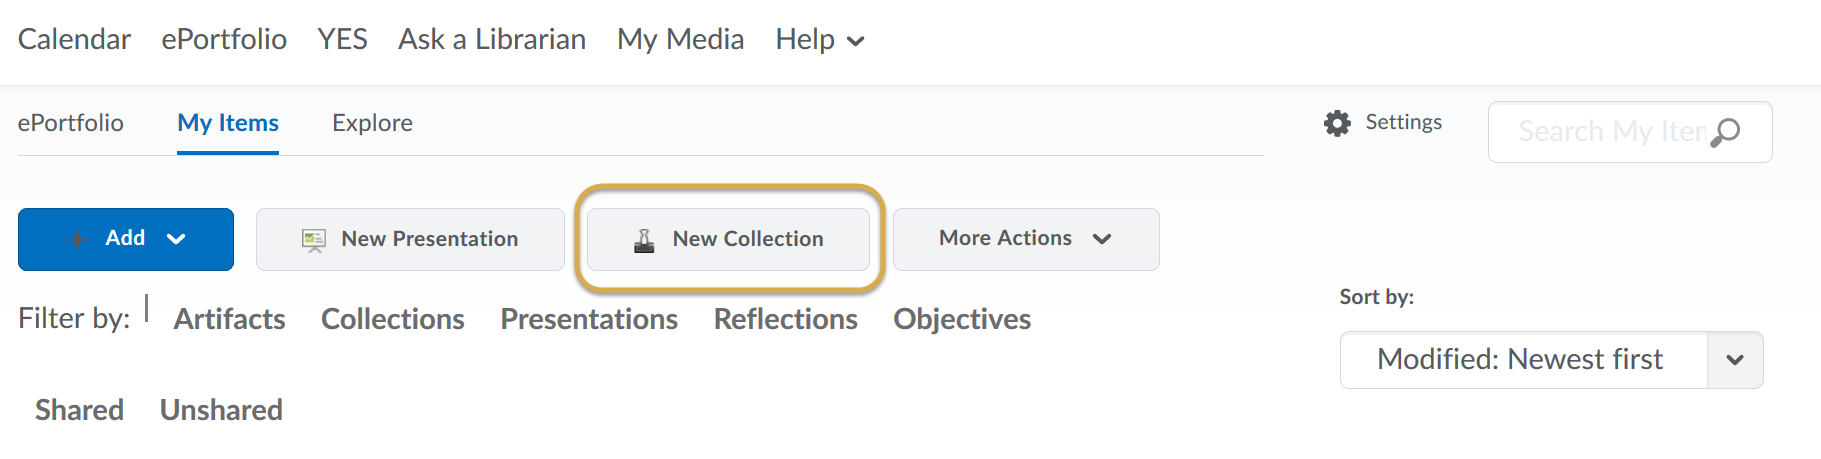1821x459 pixels.
Task: Select the My Items tab
Action: 228,123
